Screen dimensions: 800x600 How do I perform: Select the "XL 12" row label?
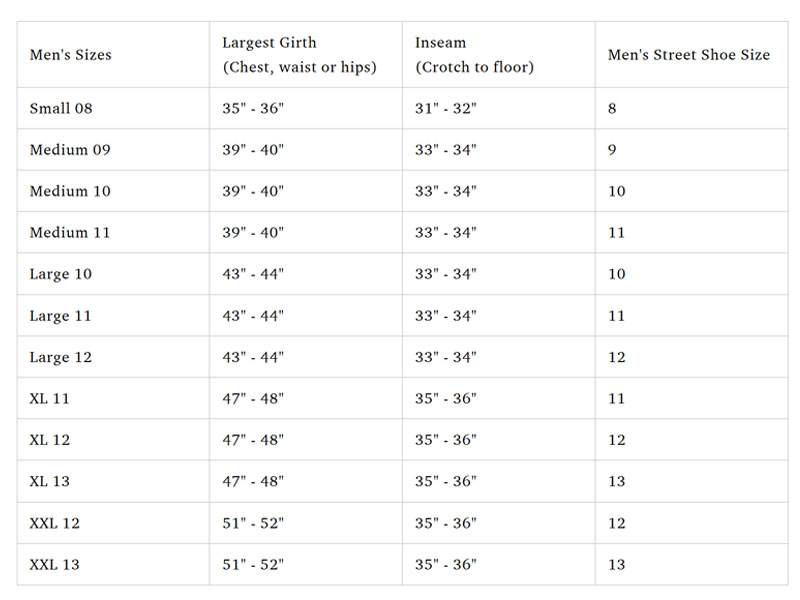coord(50,440)
